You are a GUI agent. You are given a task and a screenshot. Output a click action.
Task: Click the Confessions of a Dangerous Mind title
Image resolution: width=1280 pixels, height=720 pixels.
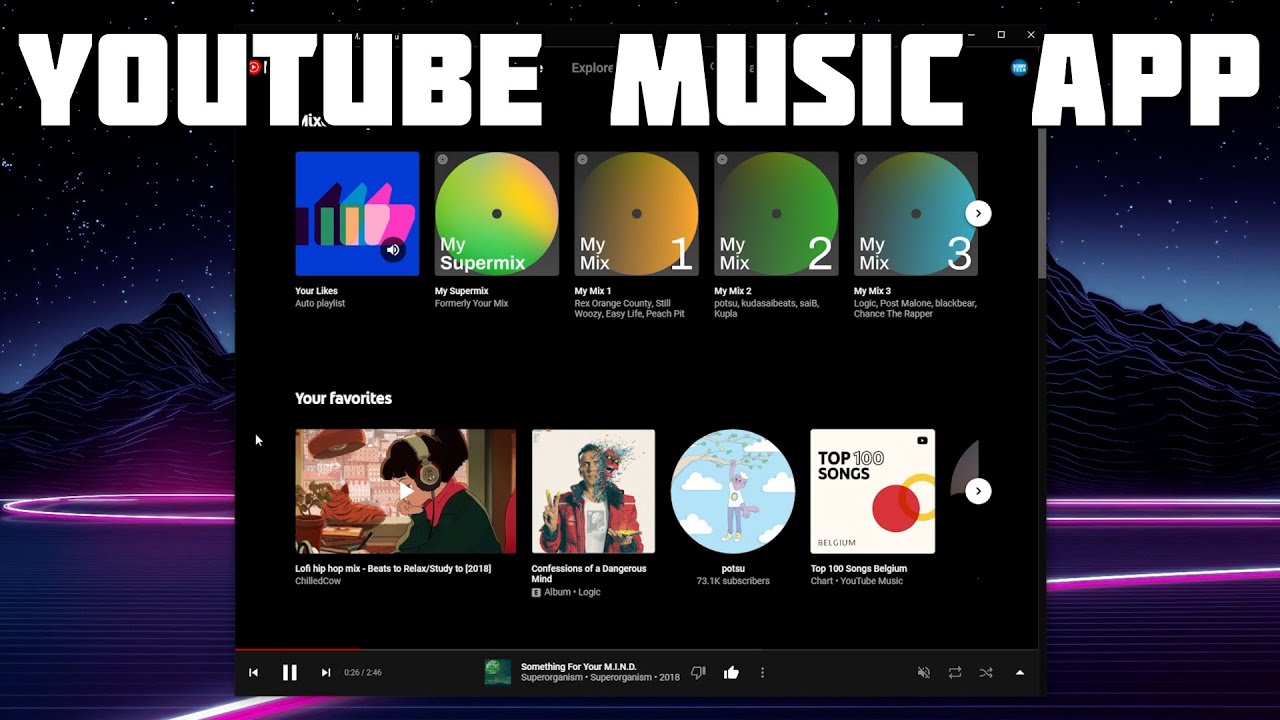point(589,573)
